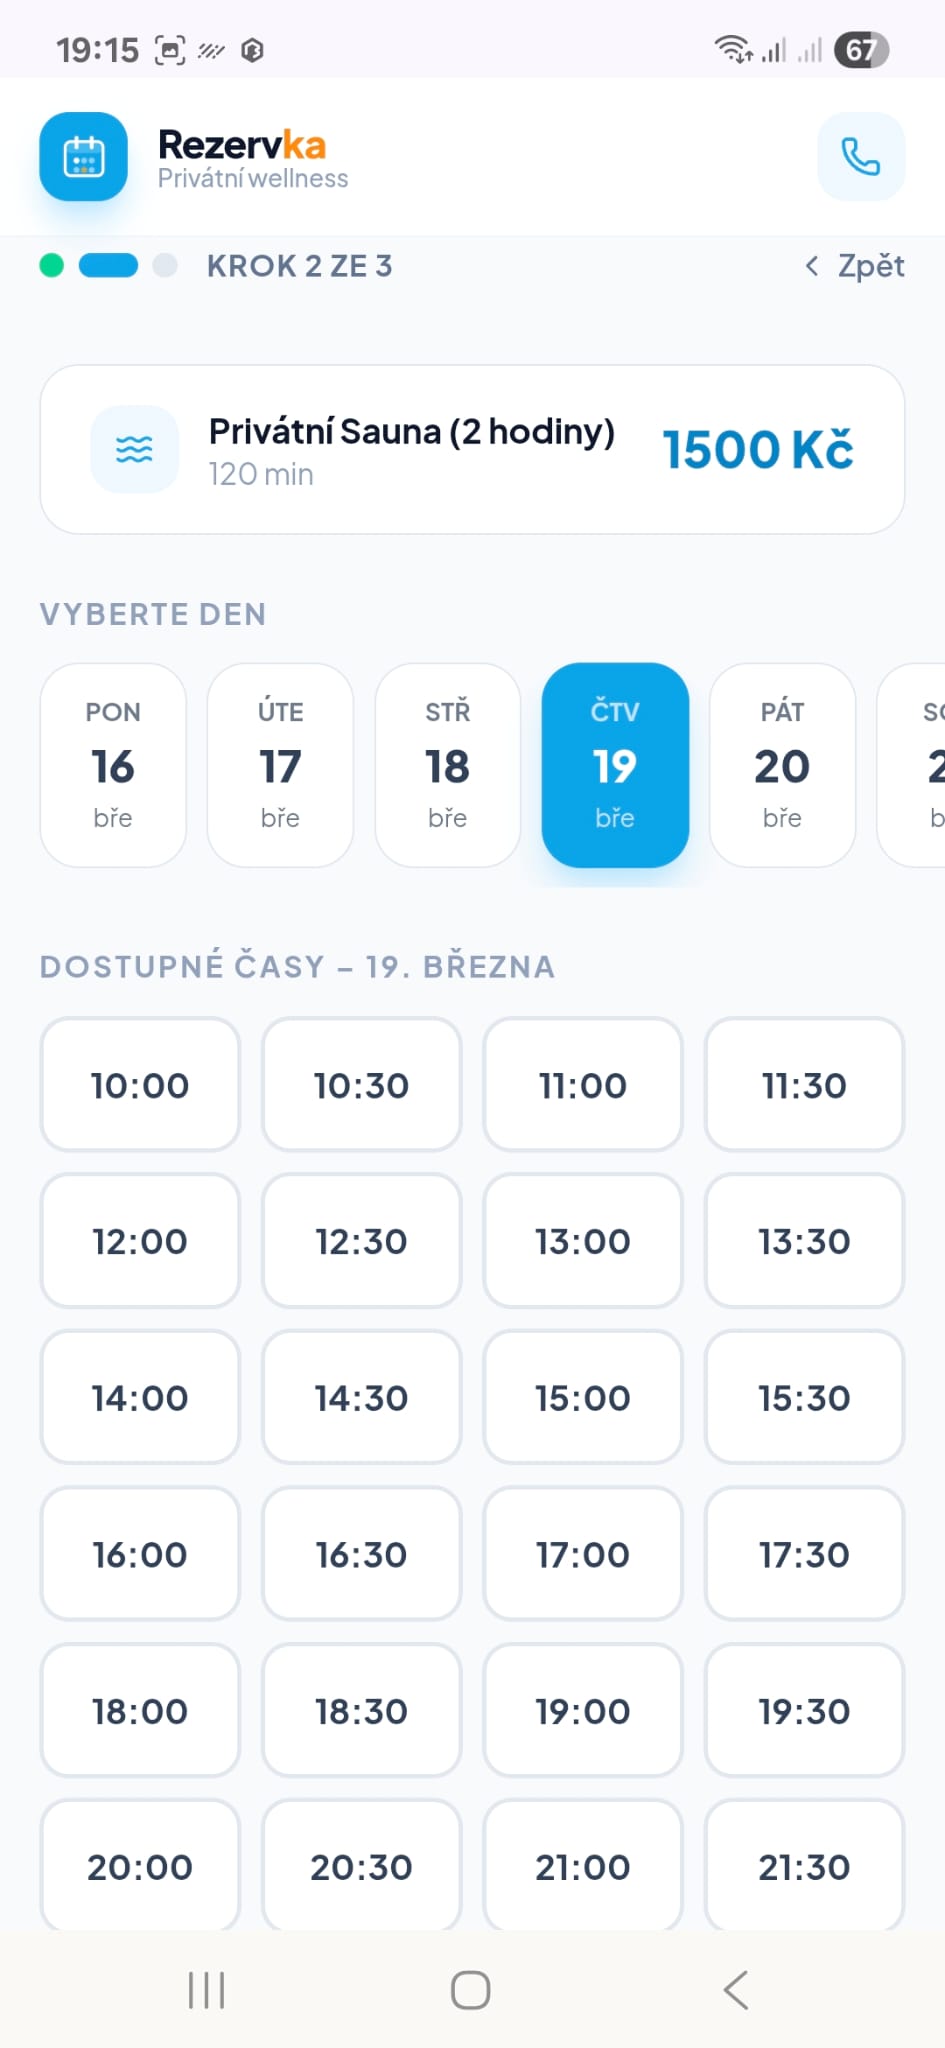Select Friday 20 March day option
945x2048 pixels.
[x=783, y=764]
